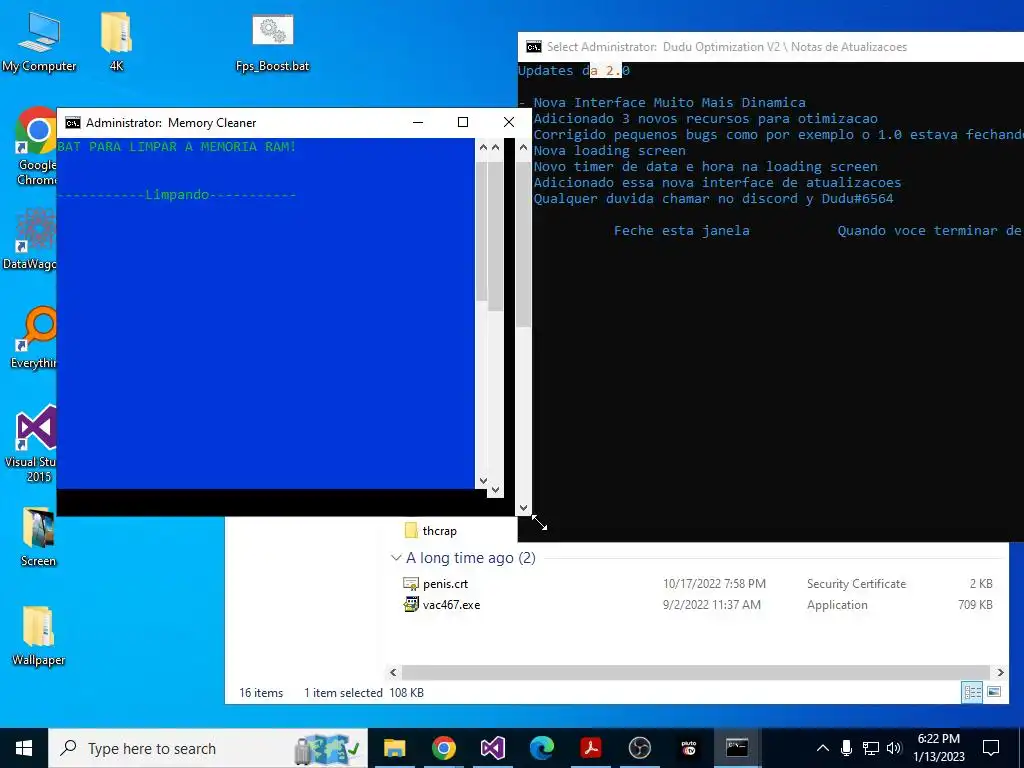
Task: Click the vac467.exe 'Application' type cell
Action: (x=837, y=605)
